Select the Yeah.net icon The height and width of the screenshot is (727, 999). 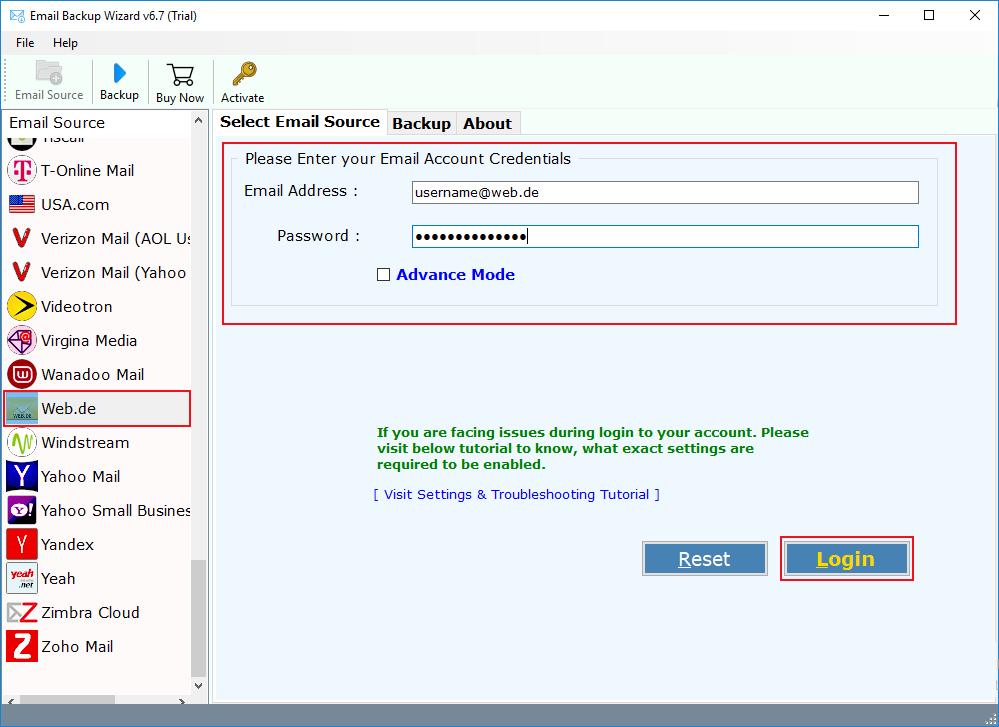click(x=22, y=578)
